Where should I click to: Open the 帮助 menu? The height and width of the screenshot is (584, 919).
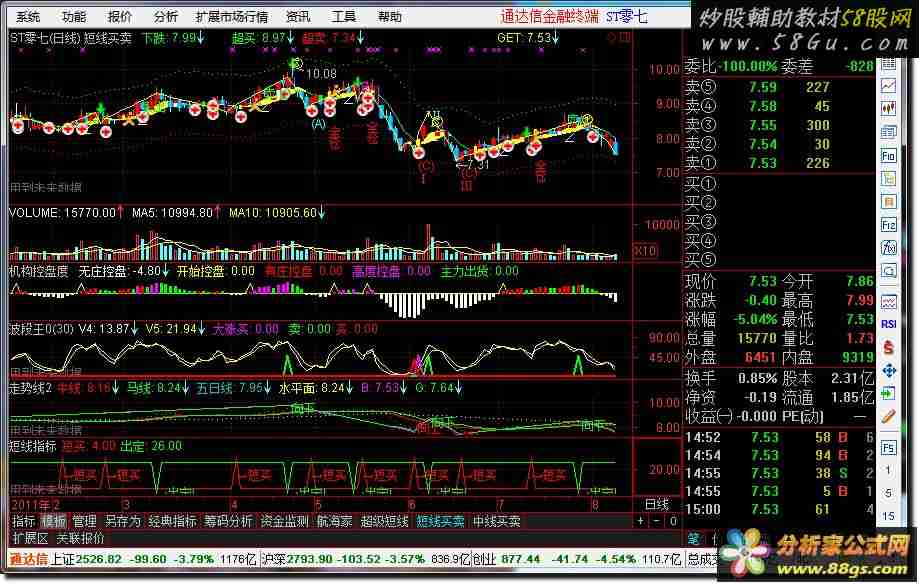coord(389,16)
